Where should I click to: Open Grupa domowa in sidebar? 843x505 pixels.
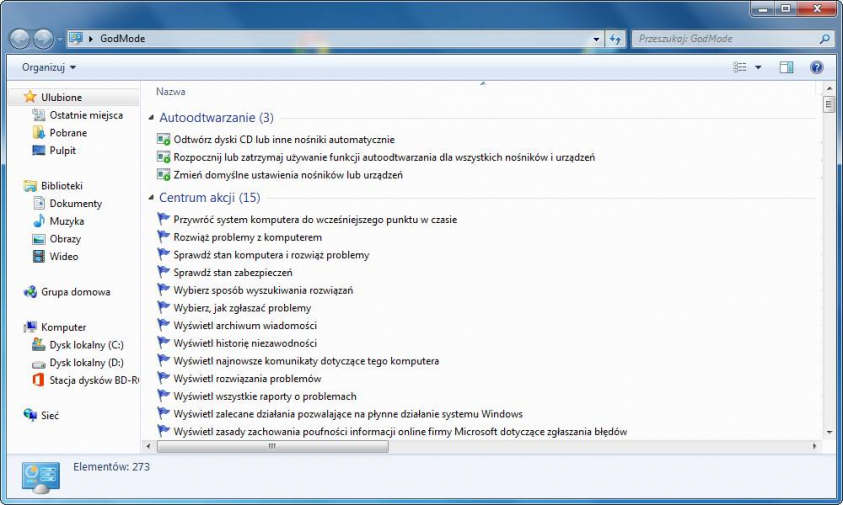pyautogui.click(x=75, y=292)
